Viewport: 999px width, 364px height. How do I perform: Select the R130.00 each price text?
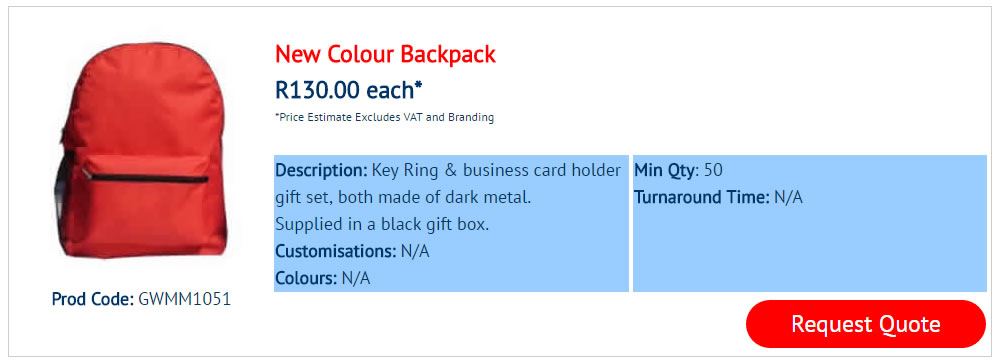pyautogui.click(x=349, y=90)
